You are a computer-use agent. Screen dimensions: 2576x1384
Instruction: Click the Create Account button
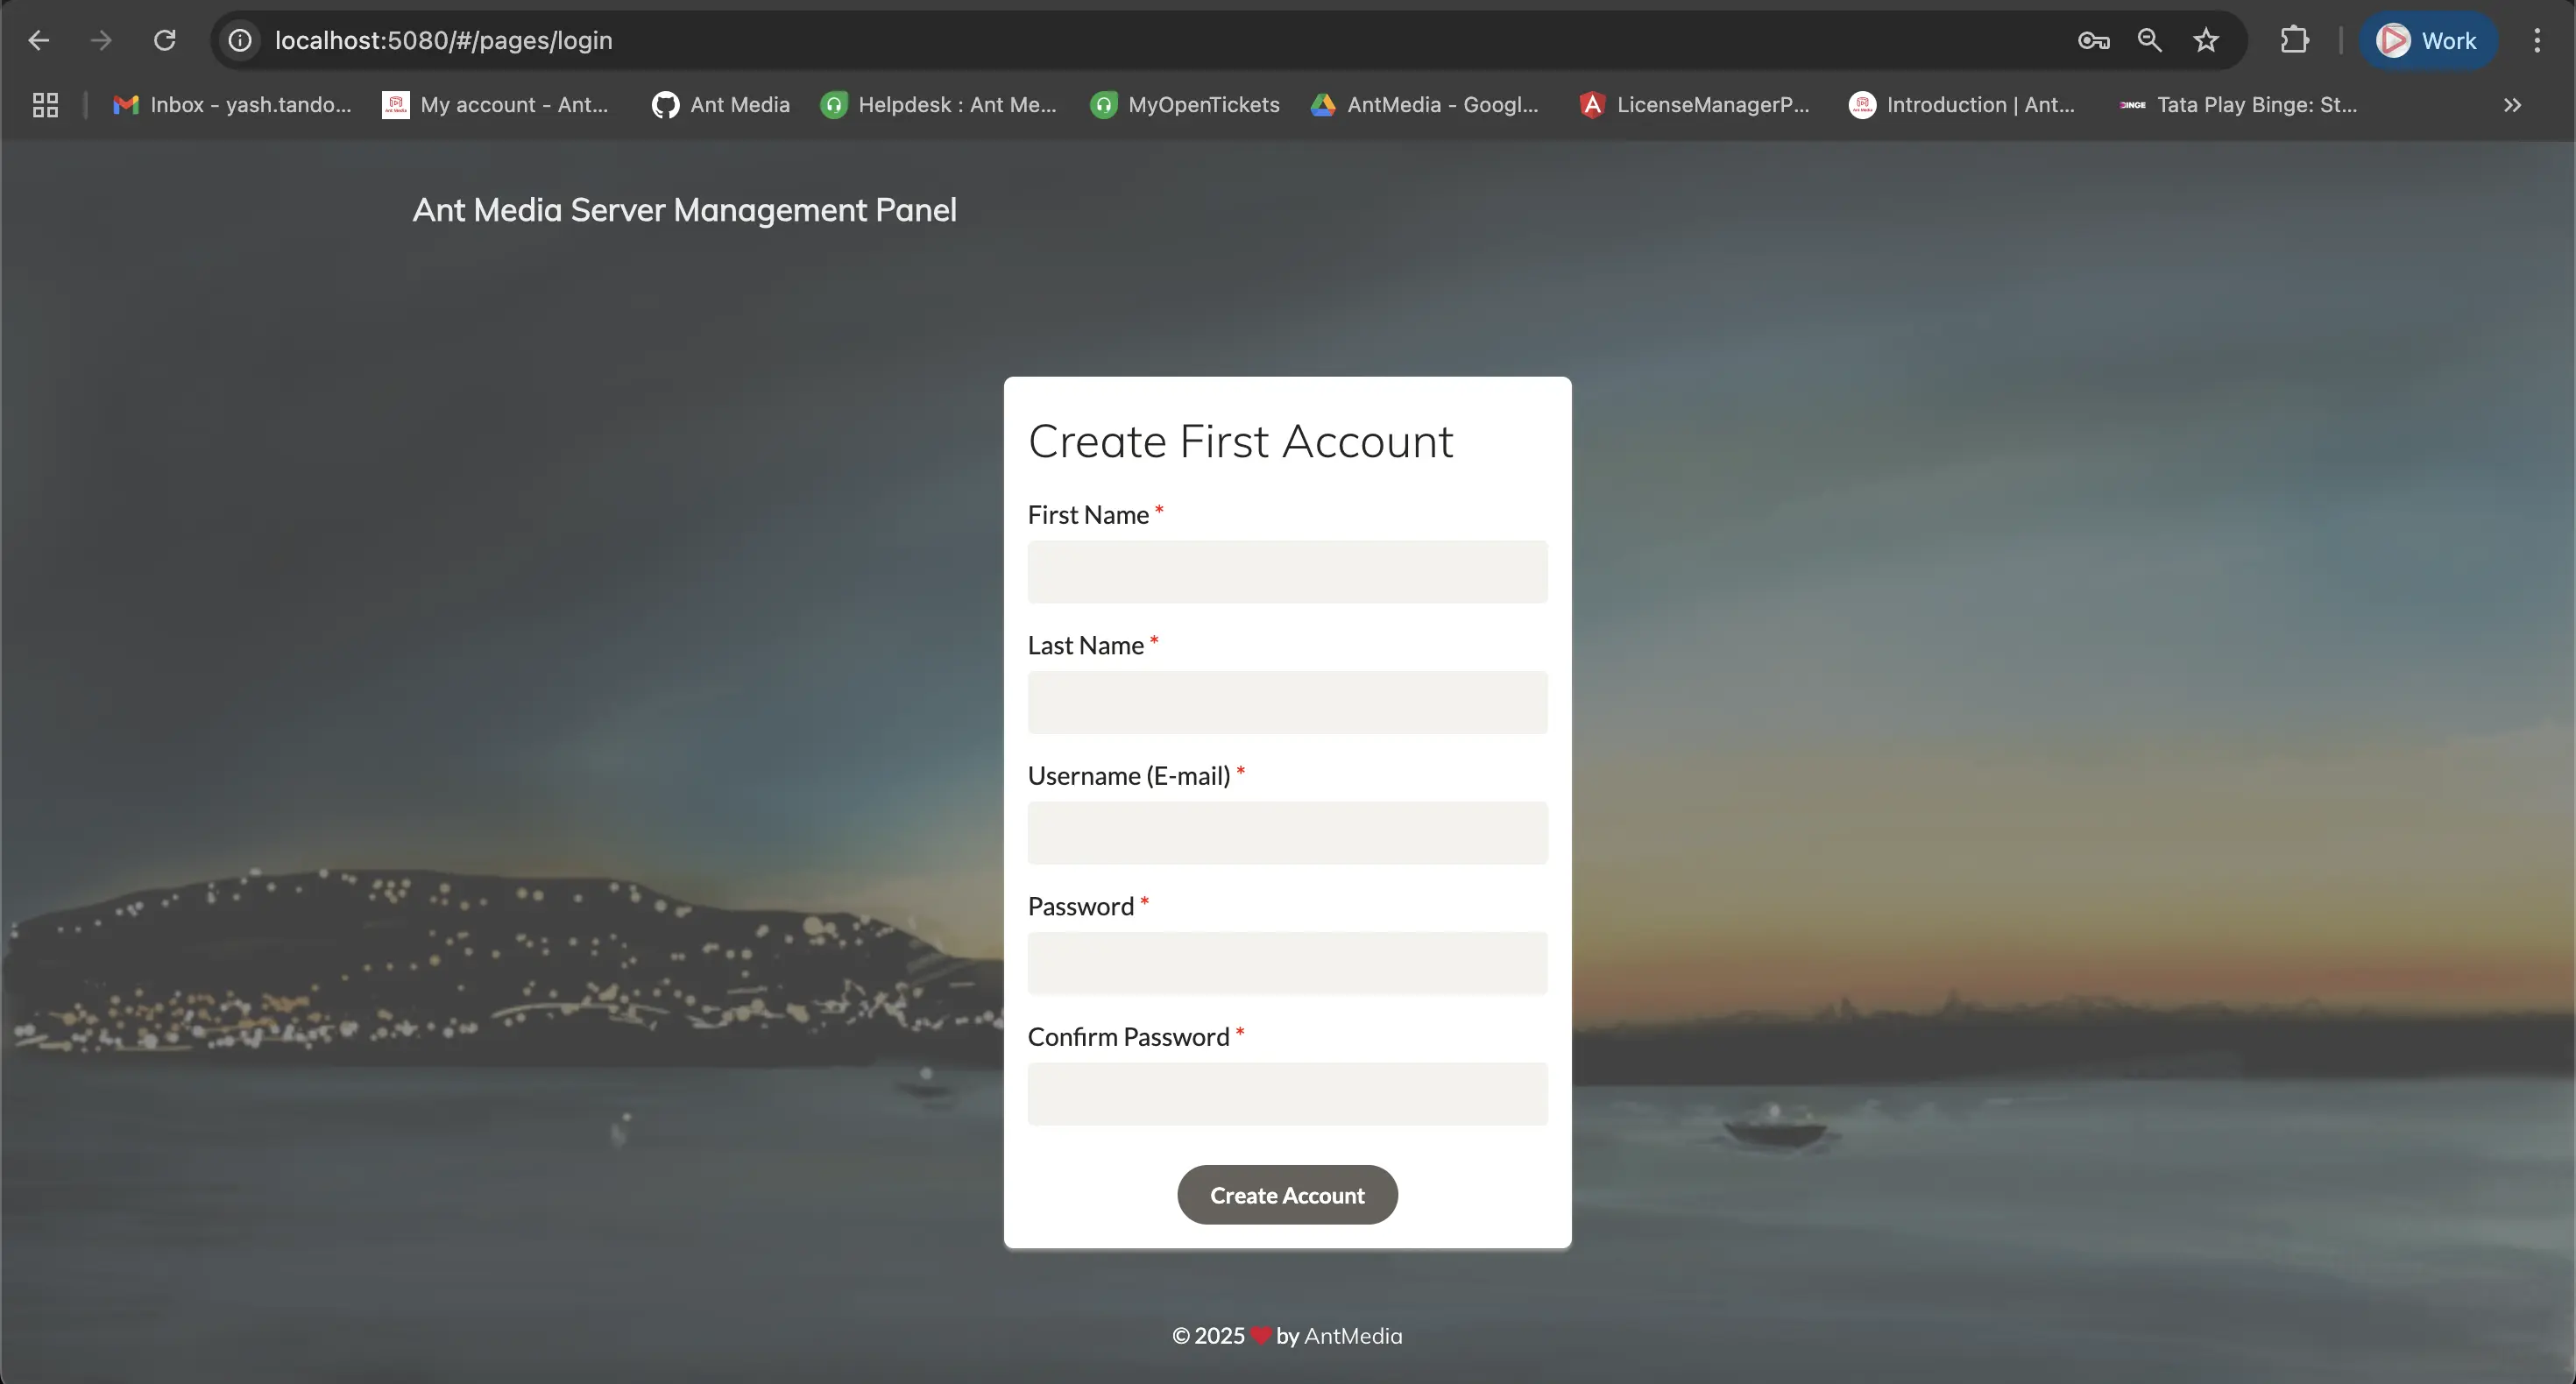click(x=1287, y=1195)
